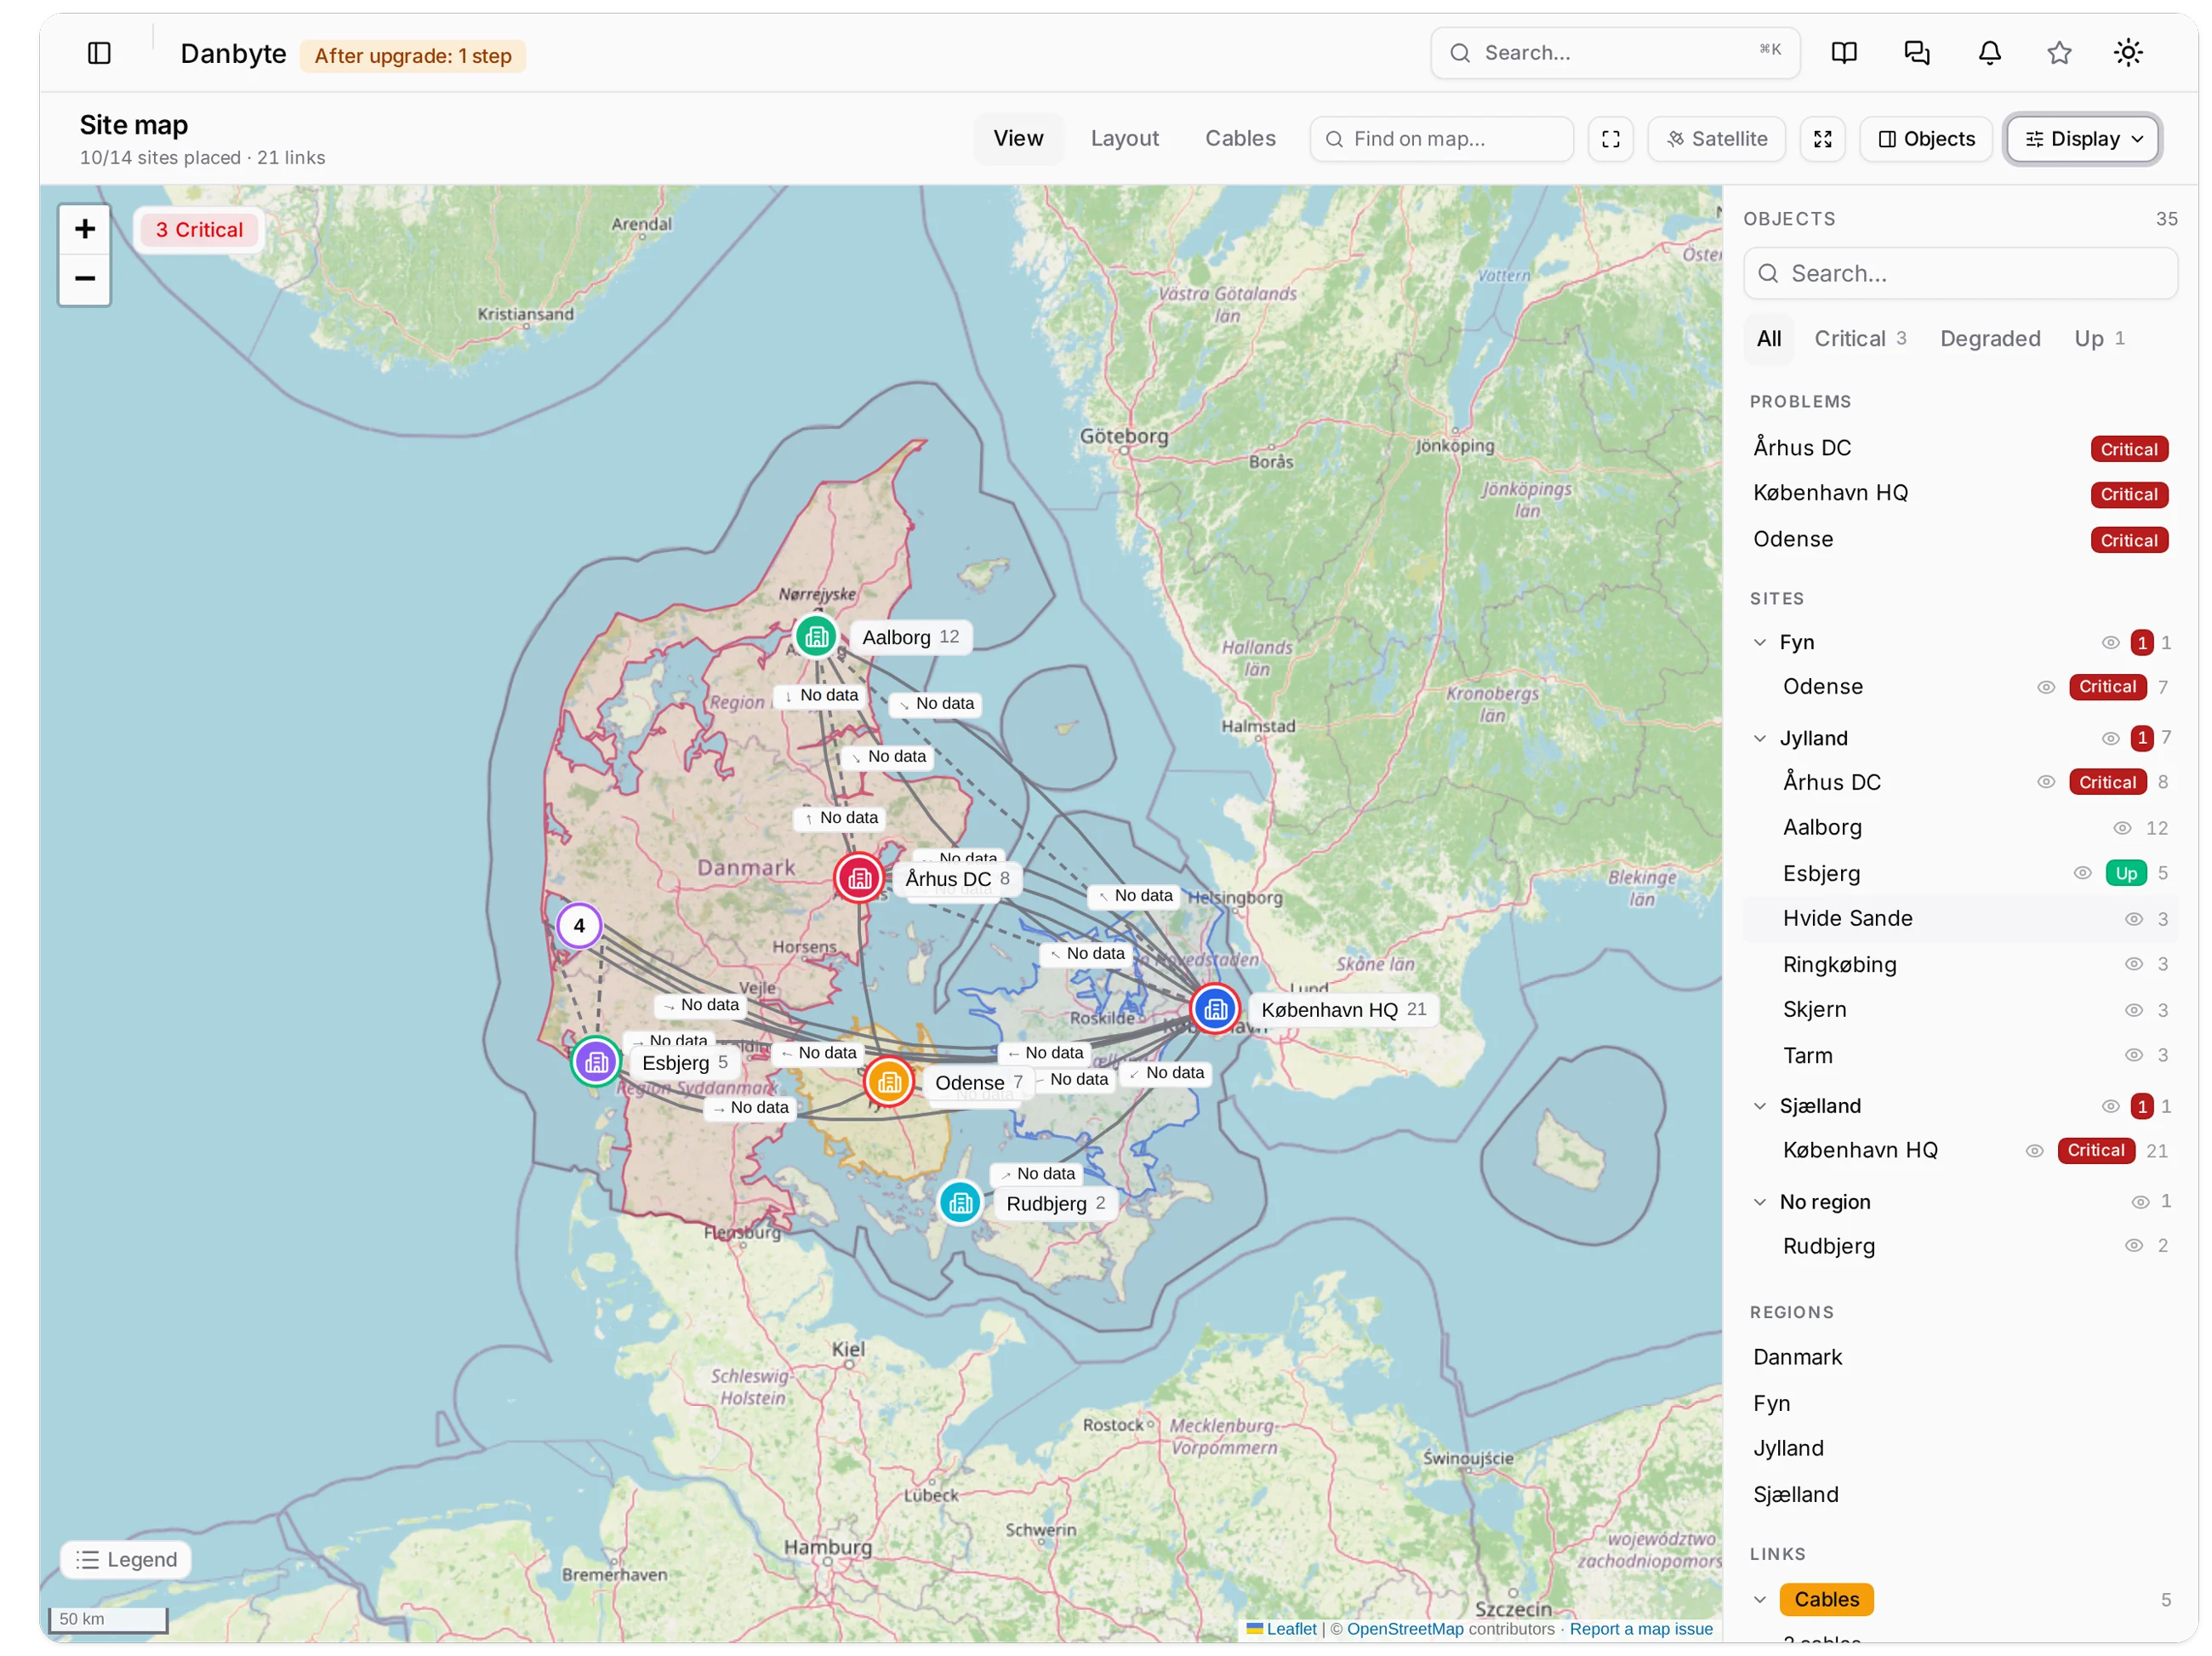Select the Århus DC site marker

[859, 878]
